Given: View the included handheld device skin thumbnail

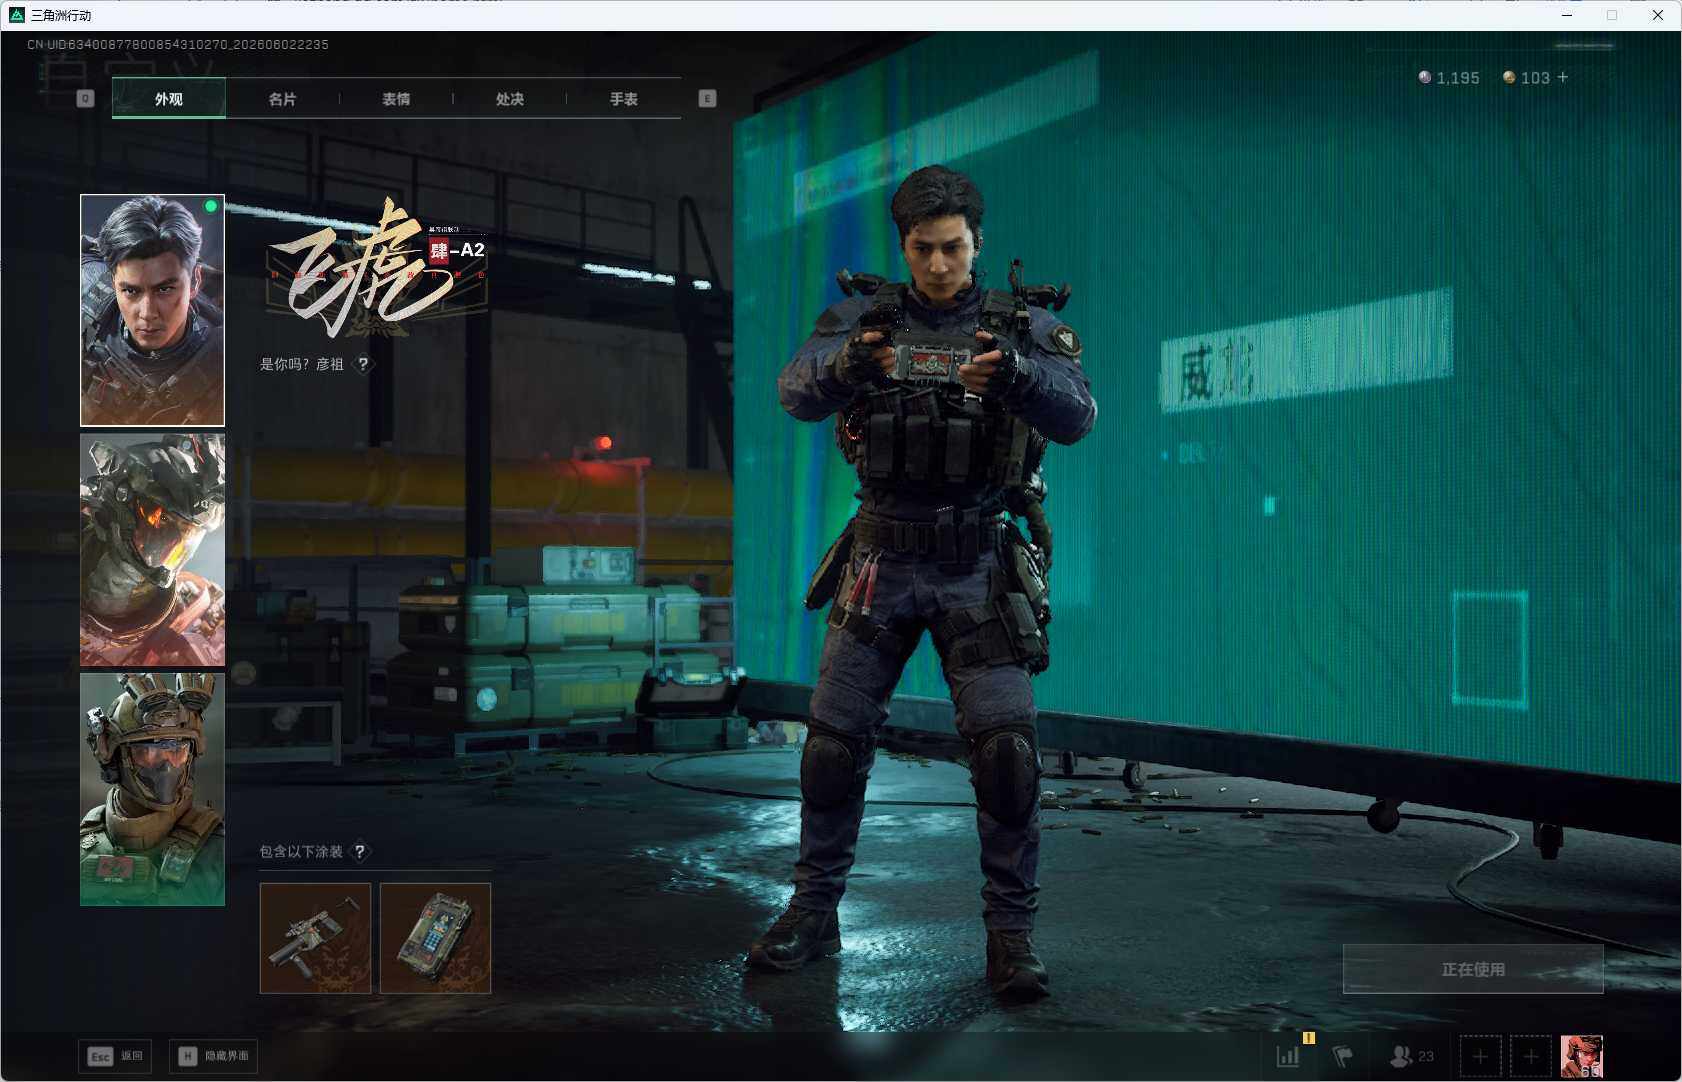Looking at the screenshot, I should tap(435, 938).
